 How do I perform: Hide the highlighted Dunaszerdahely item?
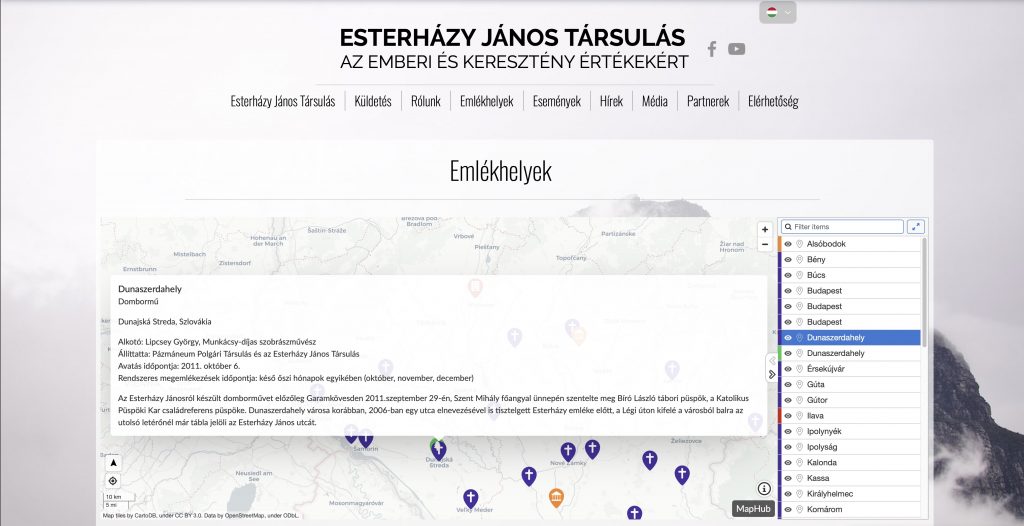788,338
